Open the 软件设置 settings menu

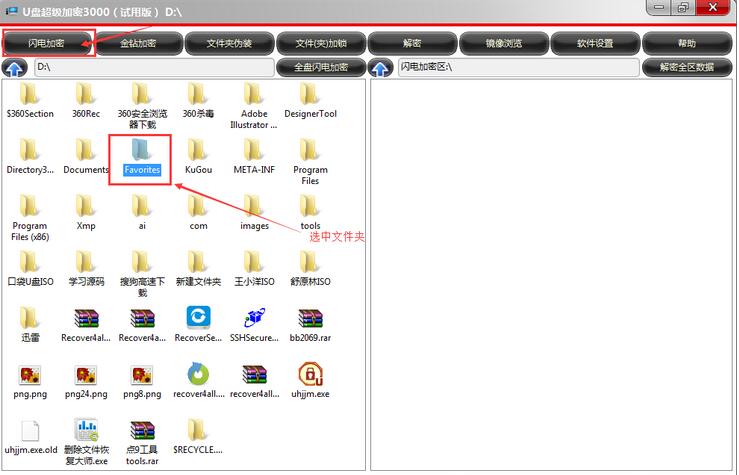(595, 43)
